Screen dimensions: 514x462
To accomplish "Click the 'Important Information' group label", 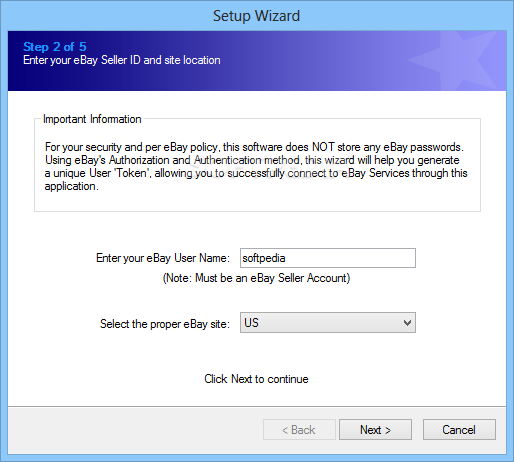I will click(x=92, y=119).
